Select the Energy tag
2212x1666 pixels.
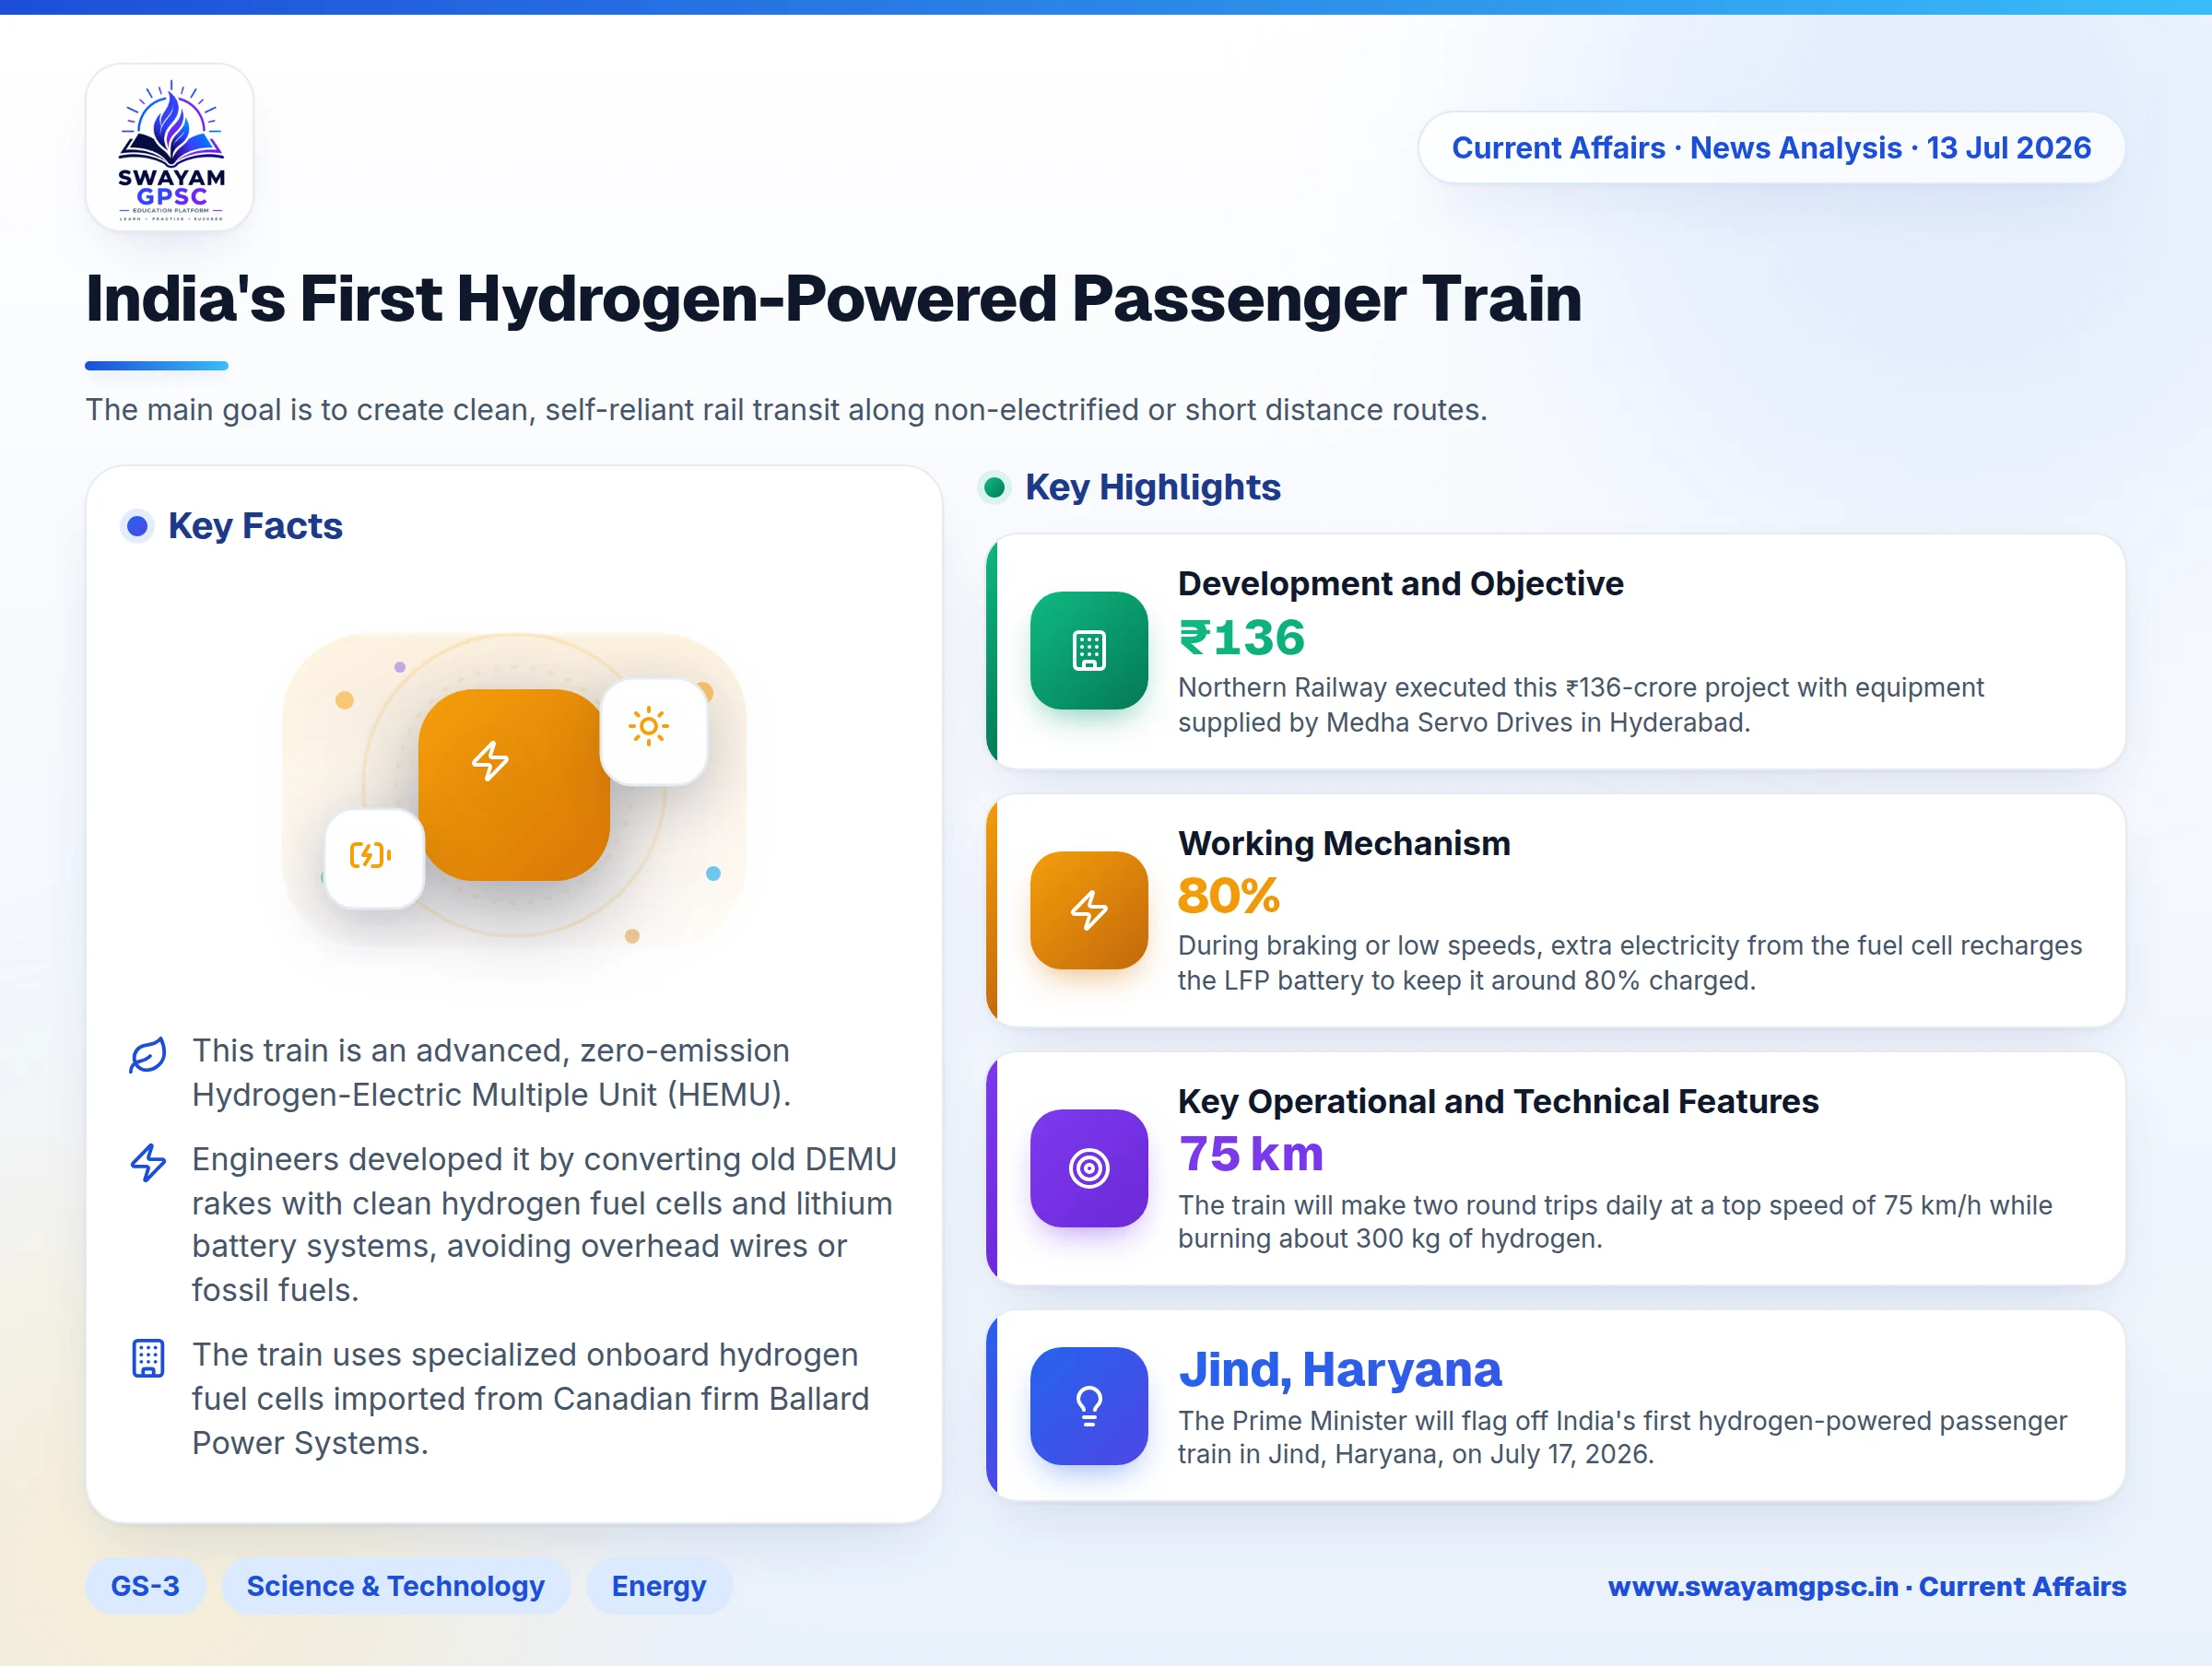click(x=659, y=1585)
